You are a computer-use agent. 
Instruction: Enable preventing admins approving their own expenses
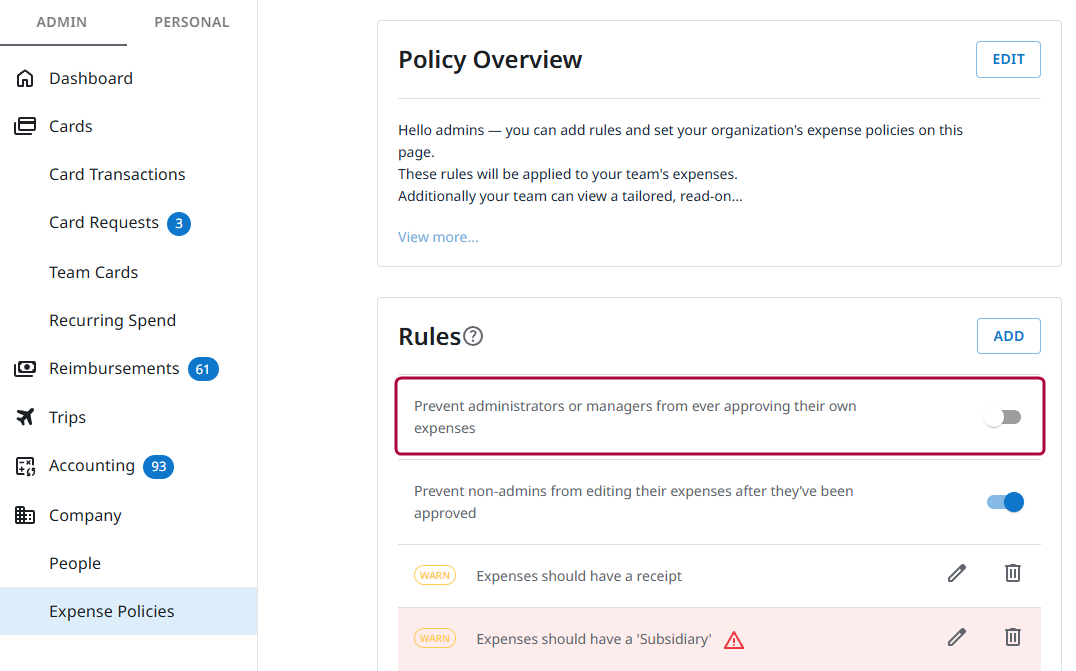tap(1003, 417)
